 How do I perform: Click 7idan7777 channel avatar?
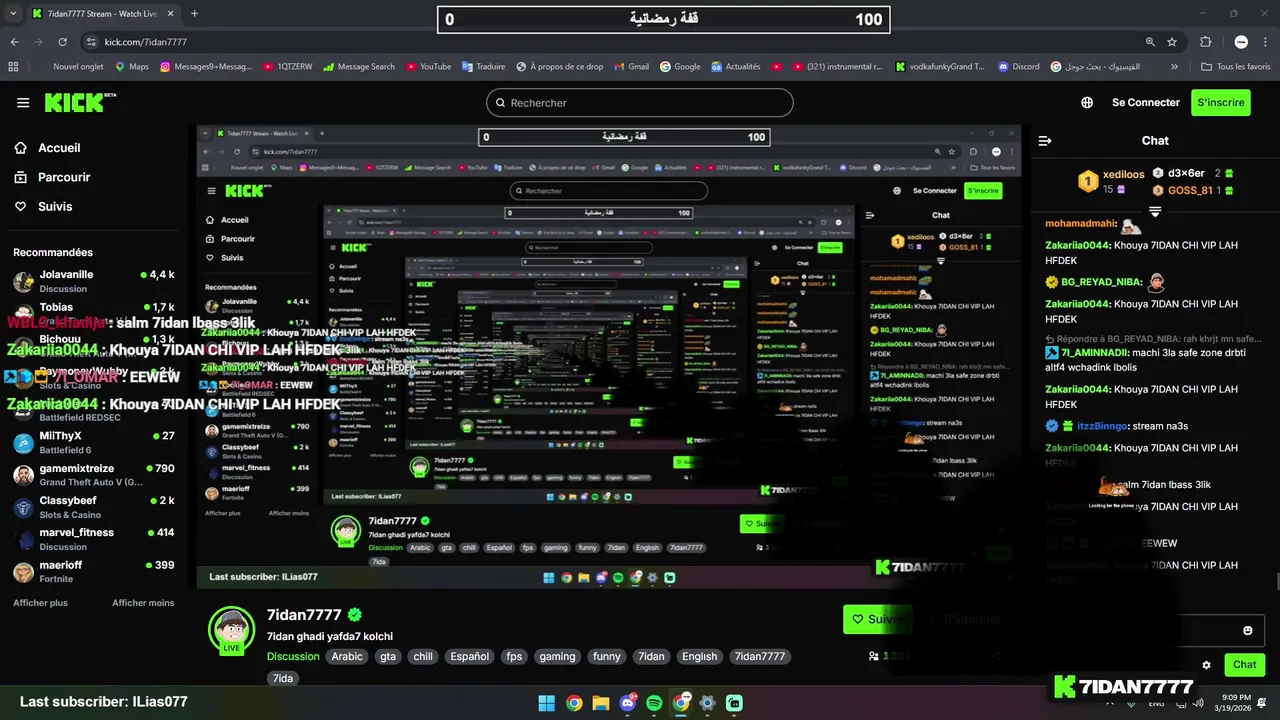coord(231,630)
